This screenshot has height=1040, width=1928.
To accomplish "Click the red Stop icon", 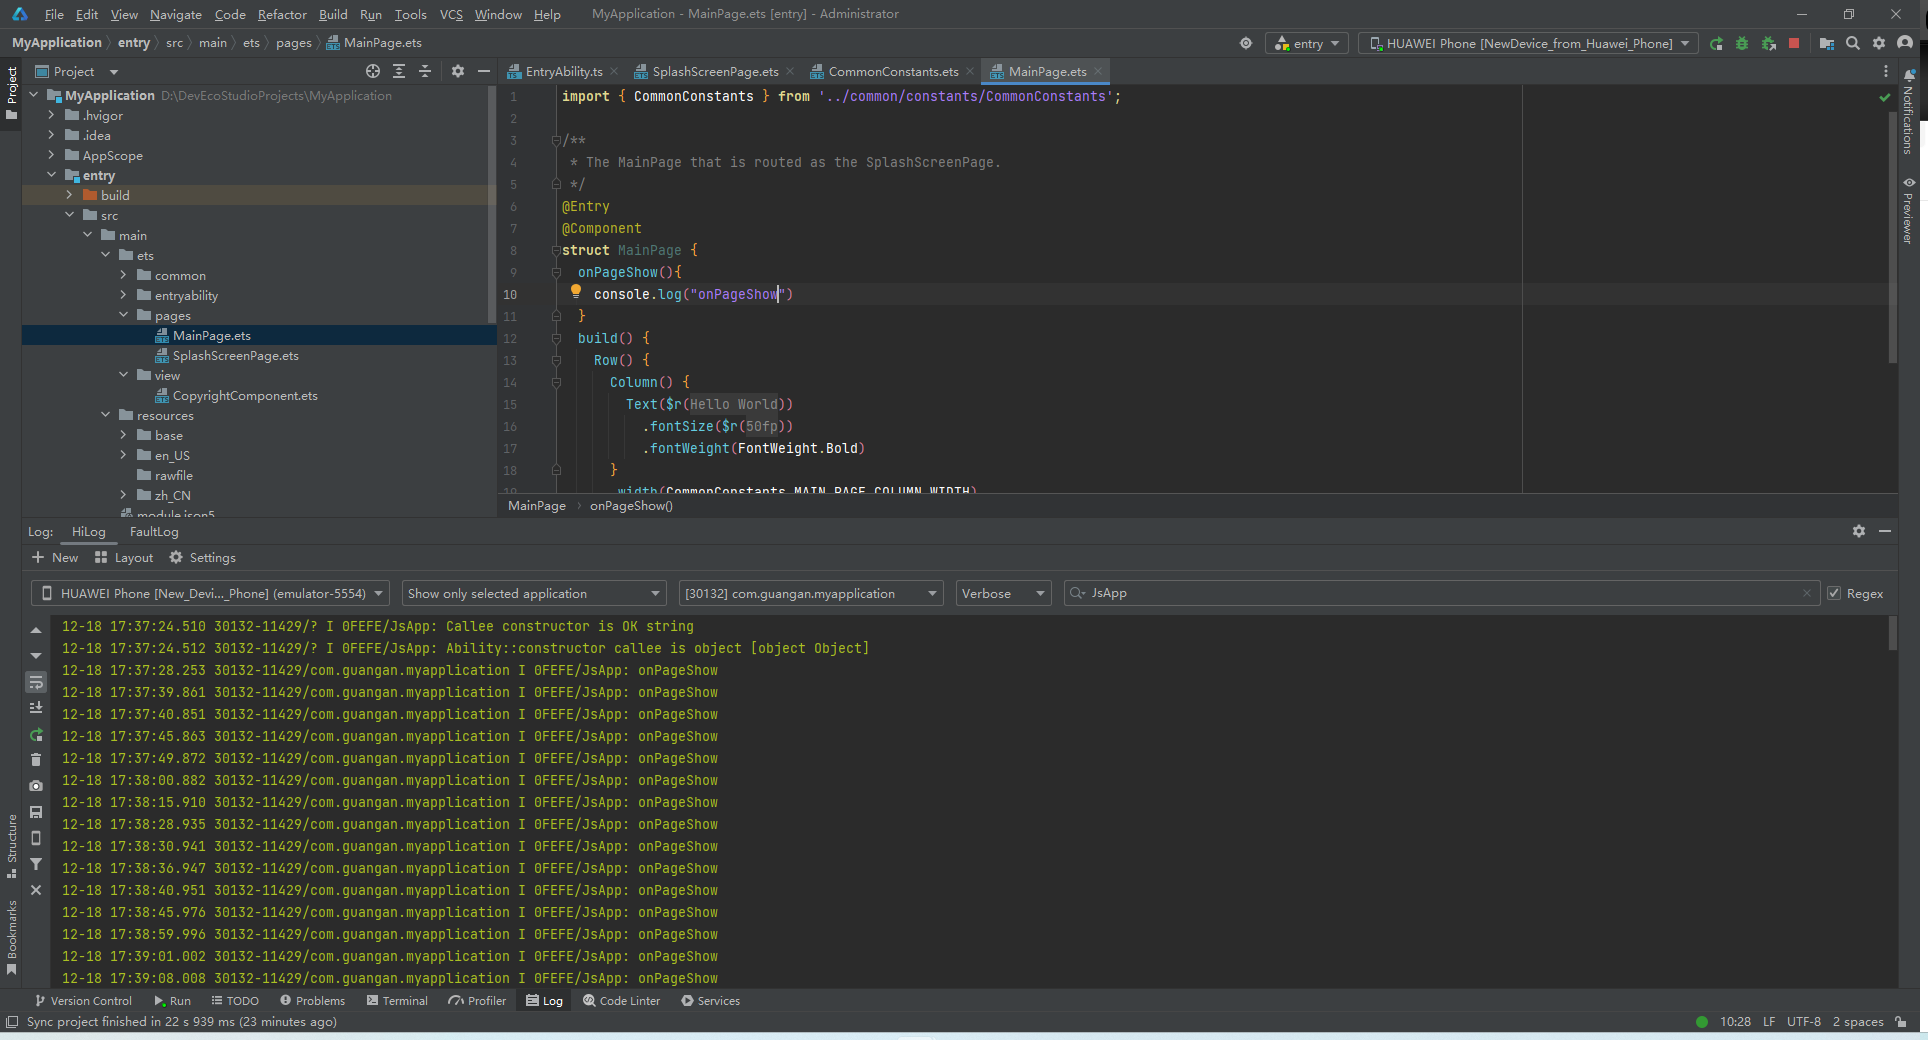I will (1794, 43).
